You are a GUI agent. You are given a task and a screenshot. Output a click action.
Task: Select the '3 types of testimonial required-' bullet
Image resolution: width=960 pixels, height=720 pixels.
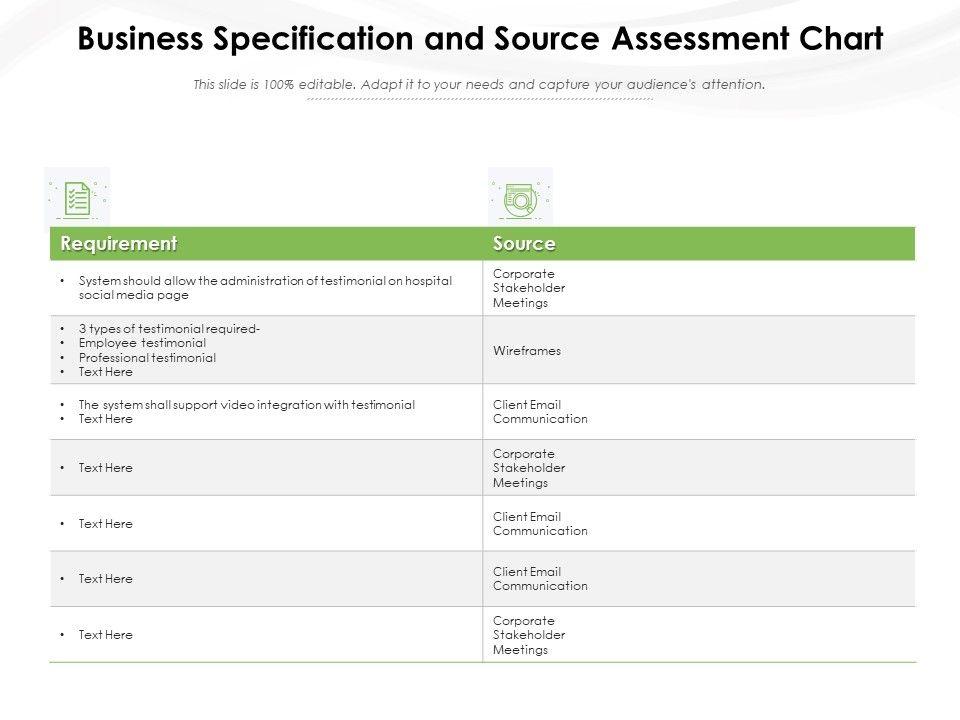click(x=170, y=329)
